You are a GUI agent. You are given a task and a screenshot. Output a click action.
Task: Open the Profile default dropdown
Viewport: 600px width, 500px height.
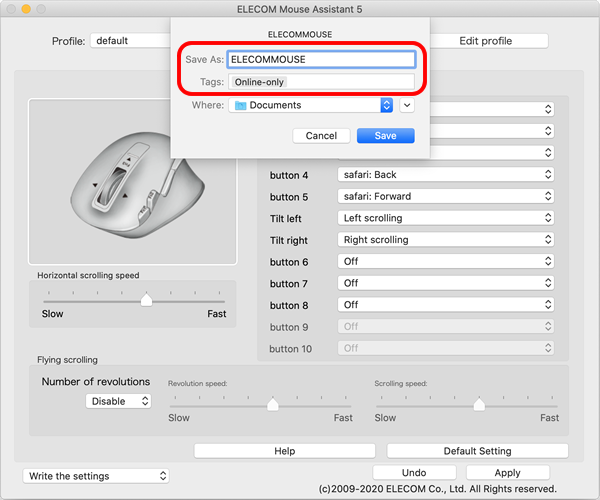[130, 41]
